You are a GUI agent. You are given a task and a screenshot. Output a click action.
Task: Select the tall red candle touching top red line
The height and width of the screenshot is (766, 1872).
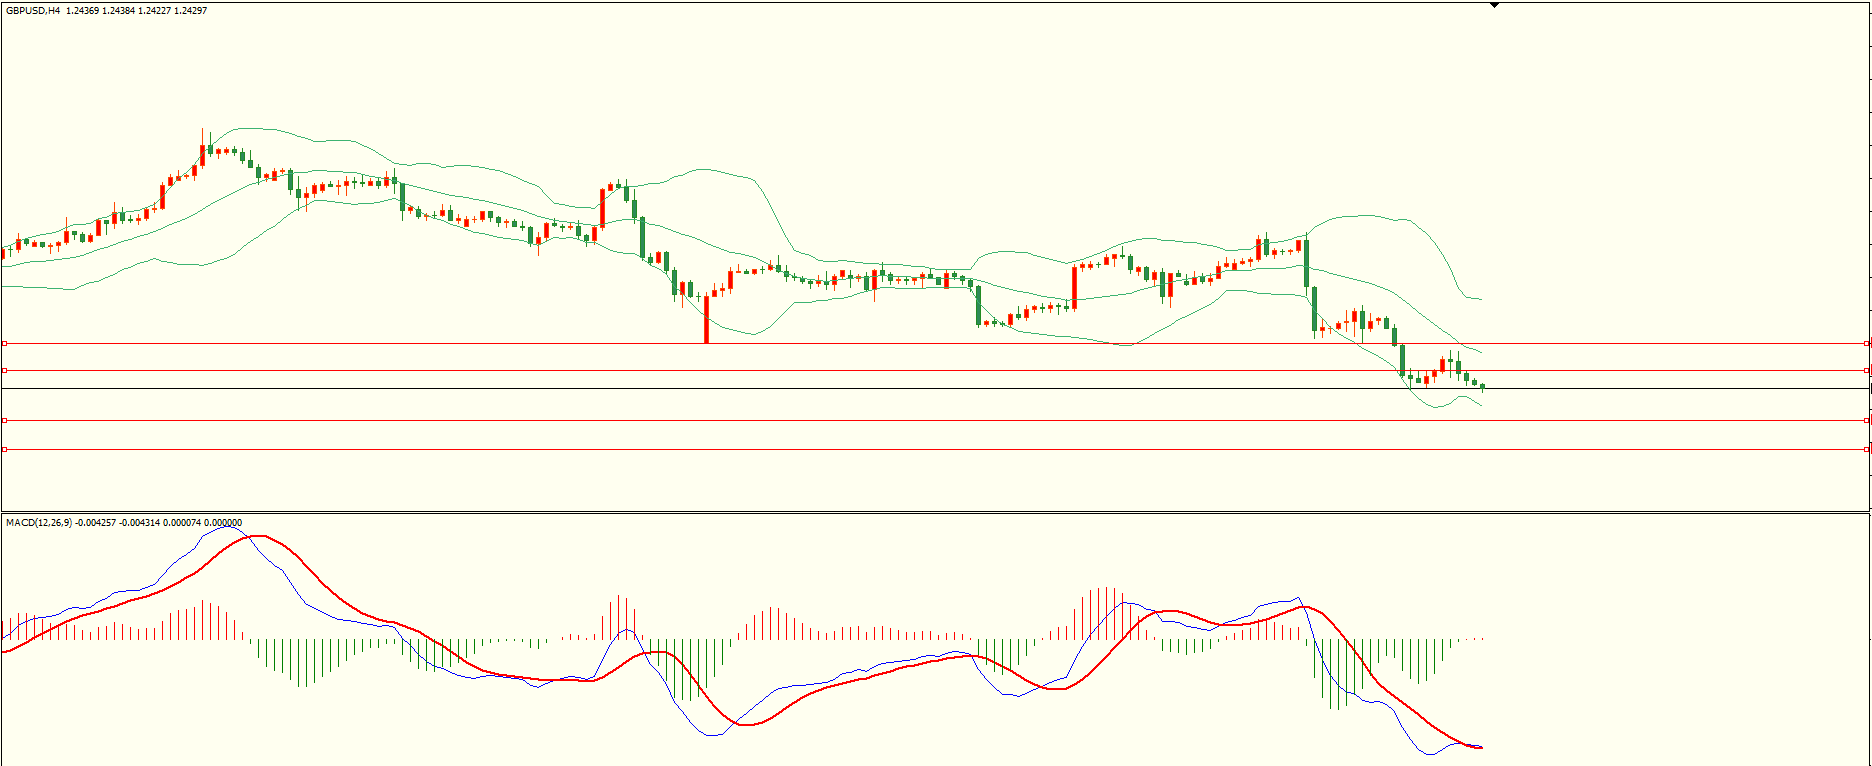point(706,319)
